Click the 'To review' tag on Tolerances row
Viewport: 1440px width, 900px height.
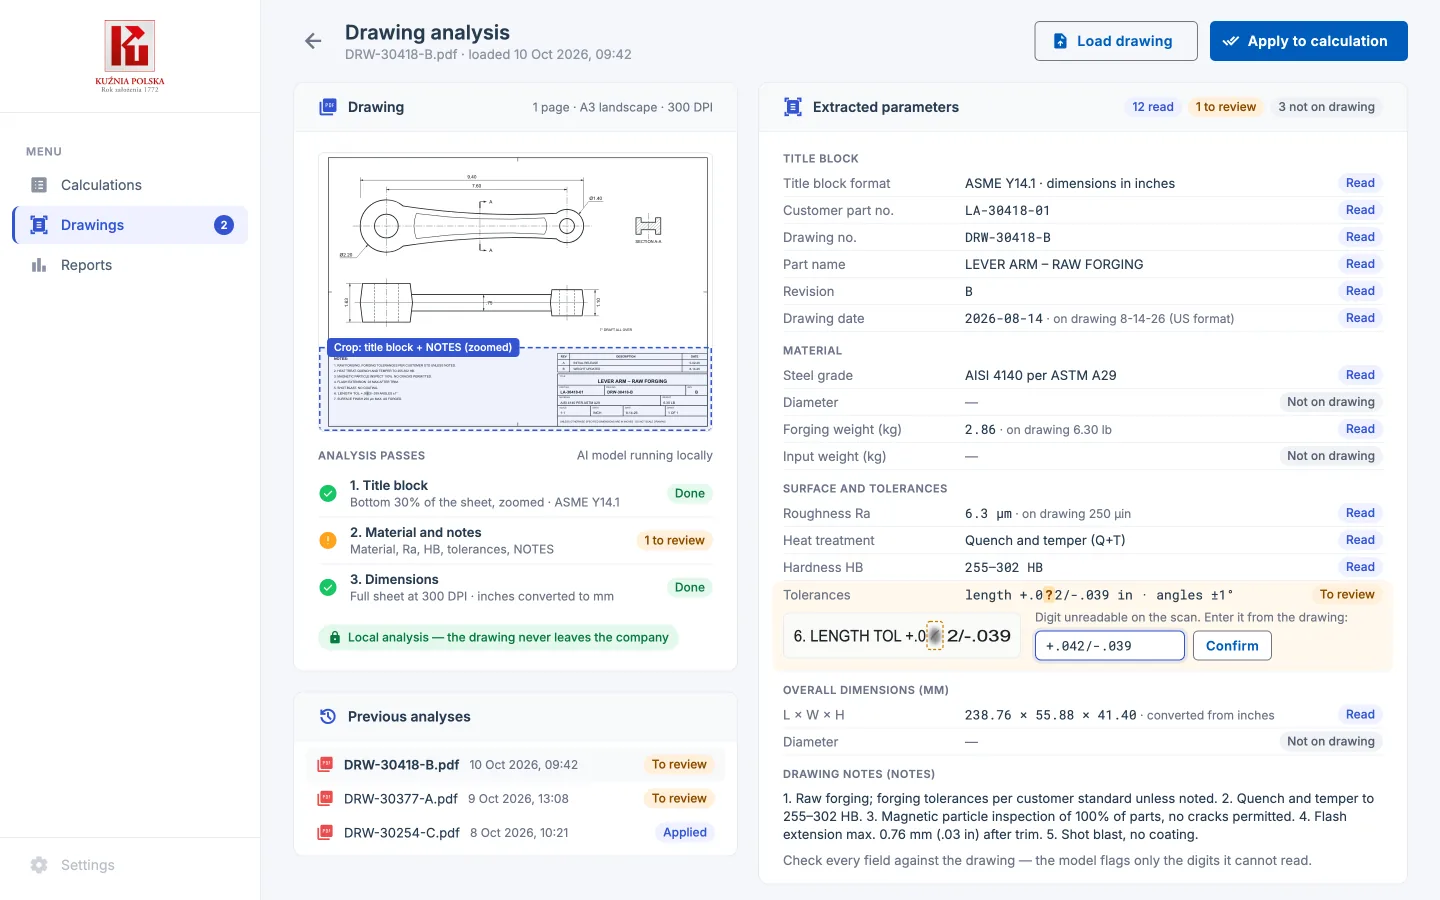pyautogui.click(x=1347, y=595)
